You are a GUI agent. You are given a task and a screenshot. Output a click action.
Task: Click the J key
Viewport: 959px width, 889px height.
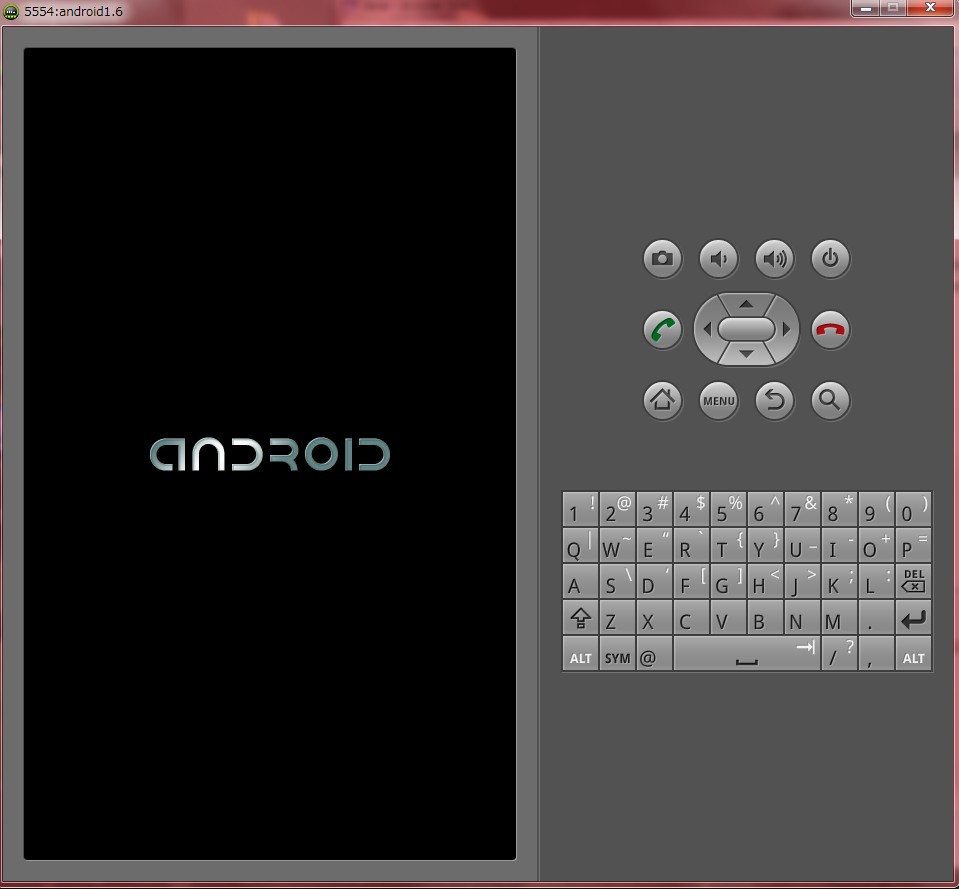tap(802, 581)
